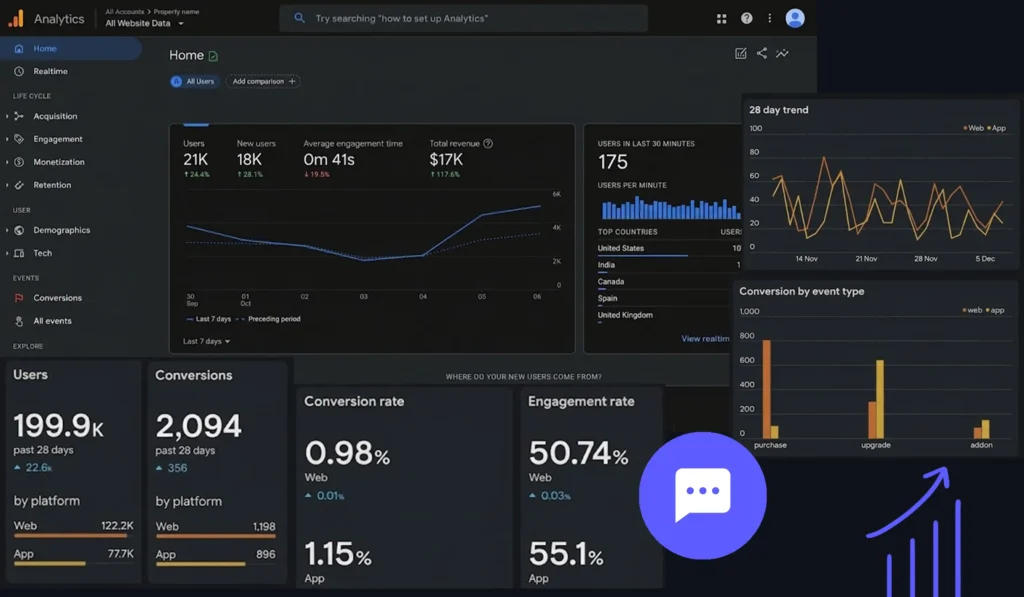Go to All events in sidebar
This screenshot has width=1024, height=597.
(x=52, y=321)
